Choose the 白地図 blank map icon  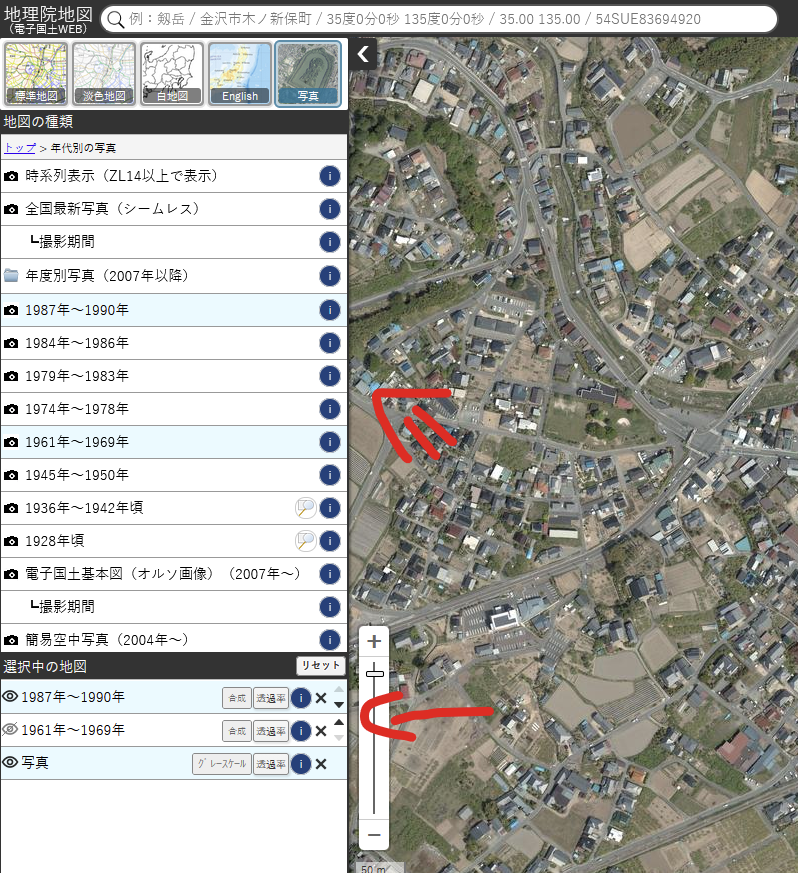coord(172,74)
